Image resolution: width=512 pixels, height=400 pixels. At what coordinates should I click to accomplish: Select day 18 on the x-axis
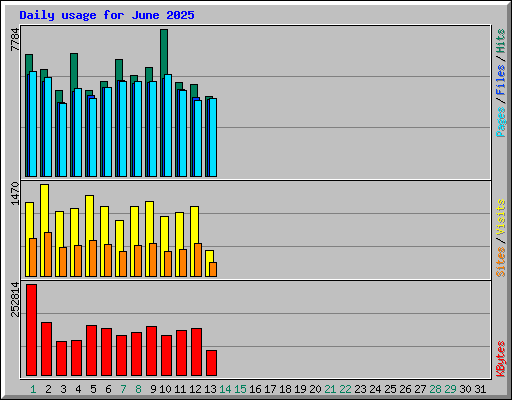(285, 389)
